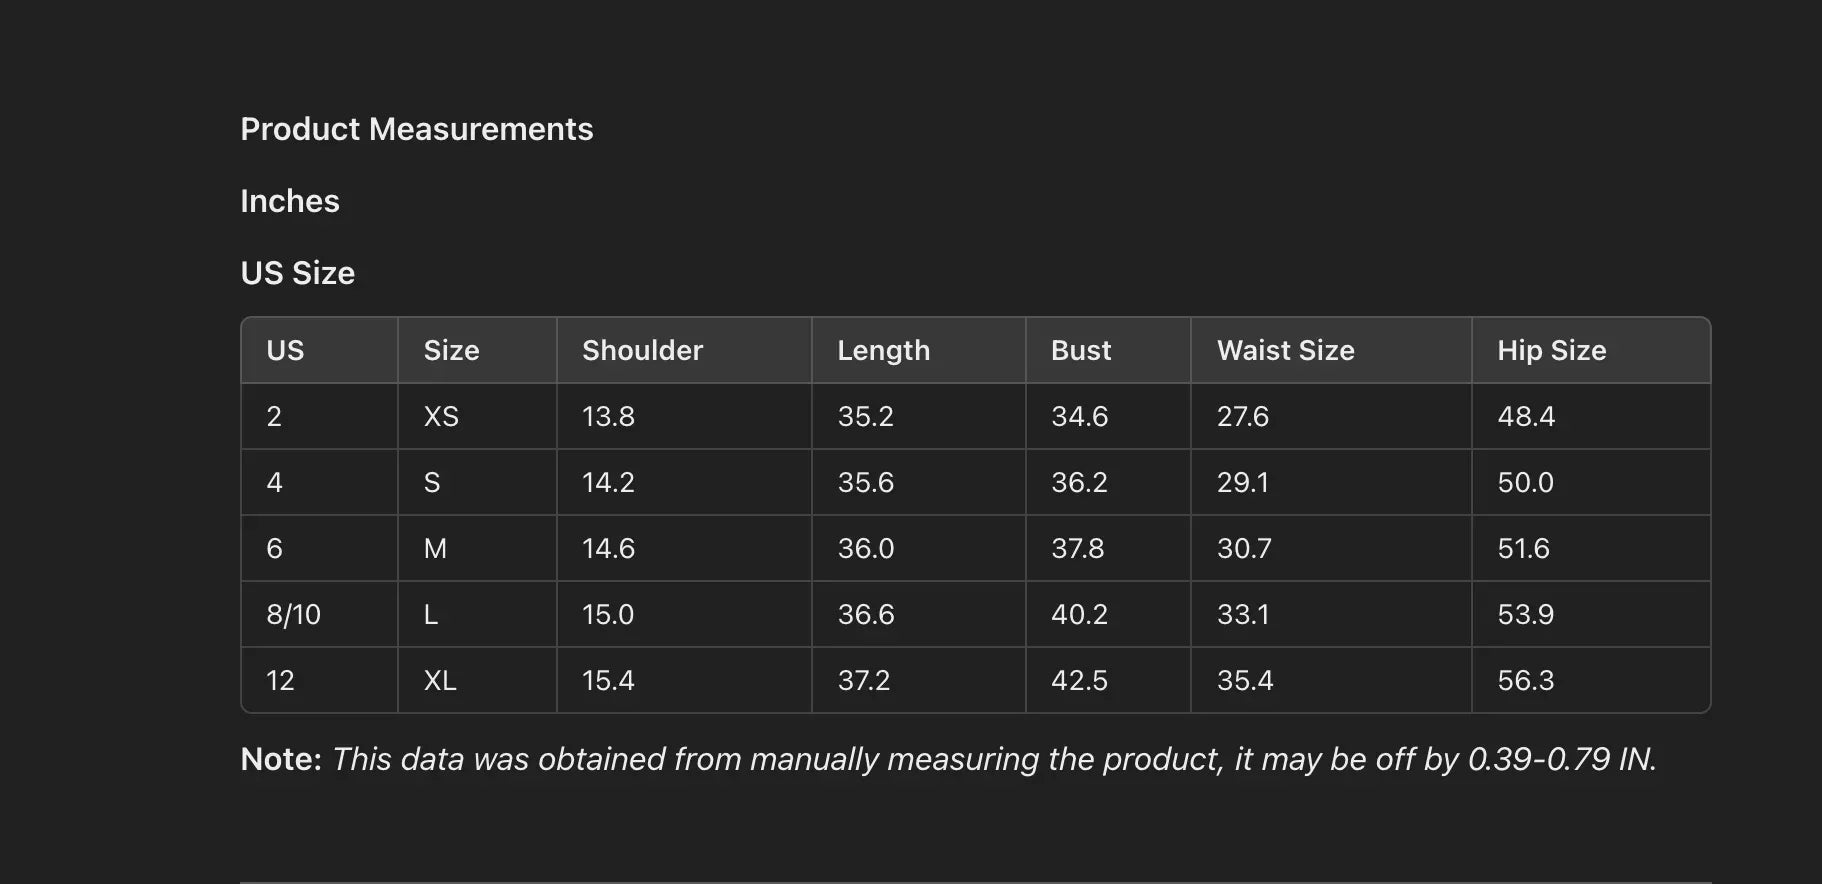Viewport: 1822px width, 884px height.
Task: Click the XS size cell
Action: [441, 416]
